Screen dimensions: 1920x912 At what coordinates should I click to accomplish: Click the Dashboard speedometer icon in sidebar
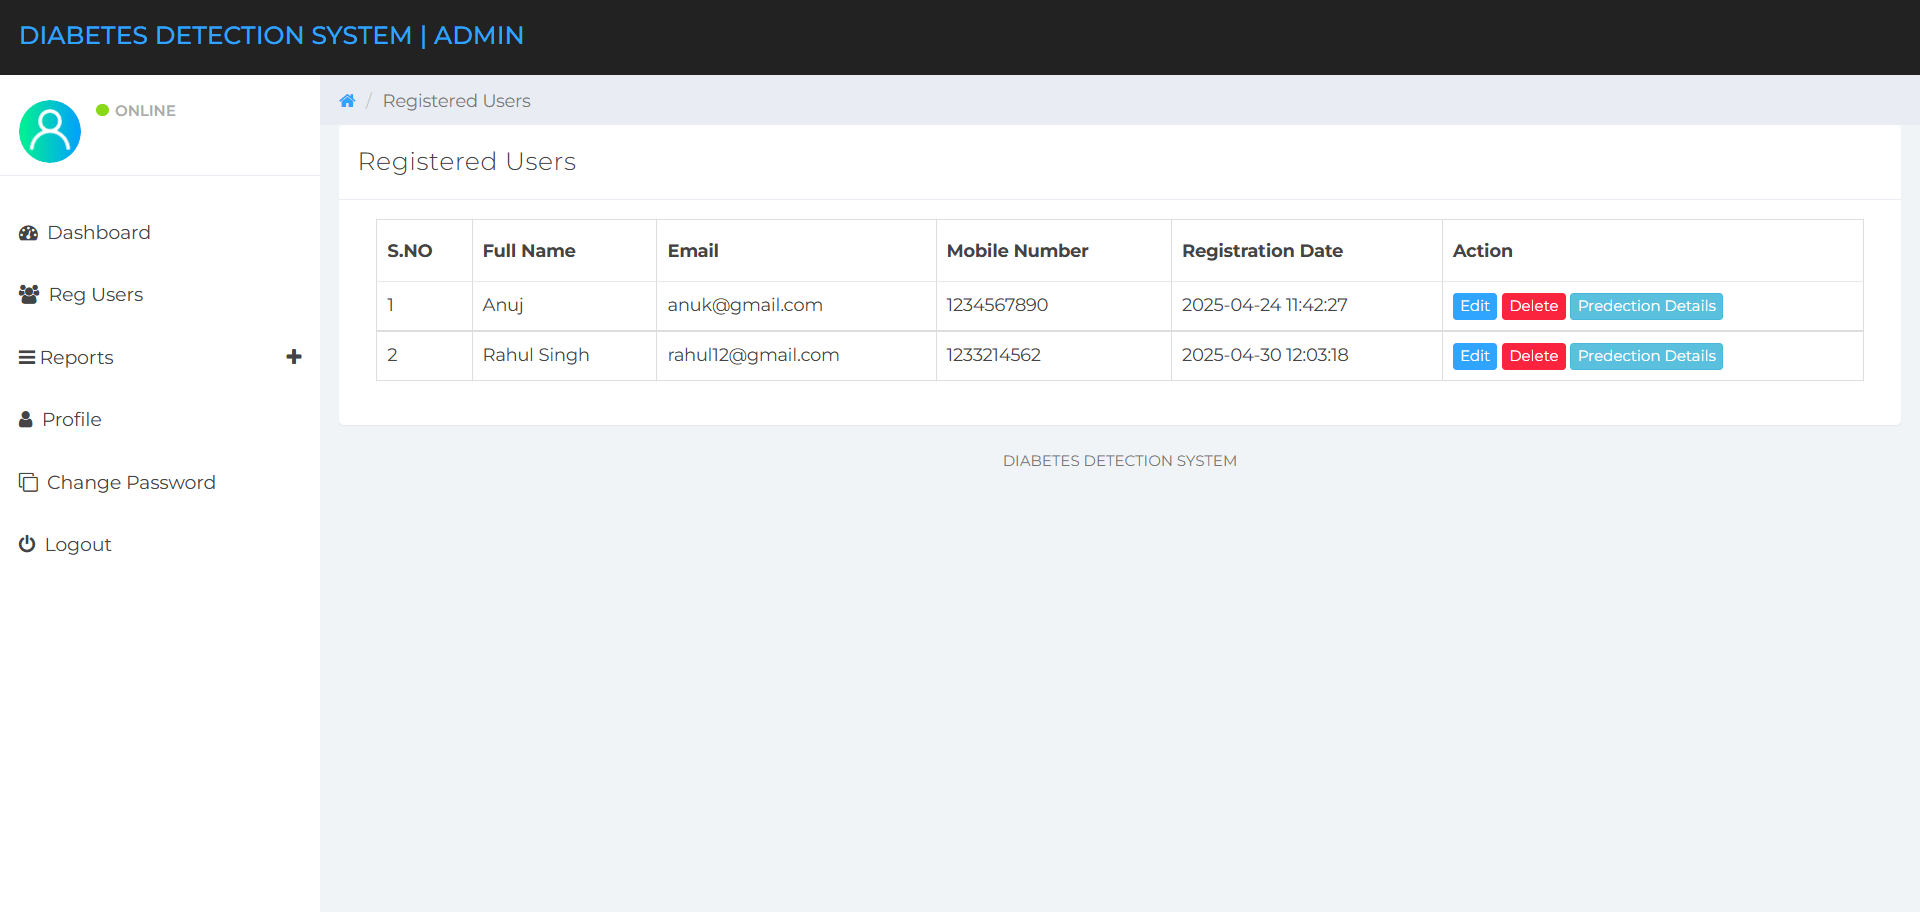tap(28, 232)
